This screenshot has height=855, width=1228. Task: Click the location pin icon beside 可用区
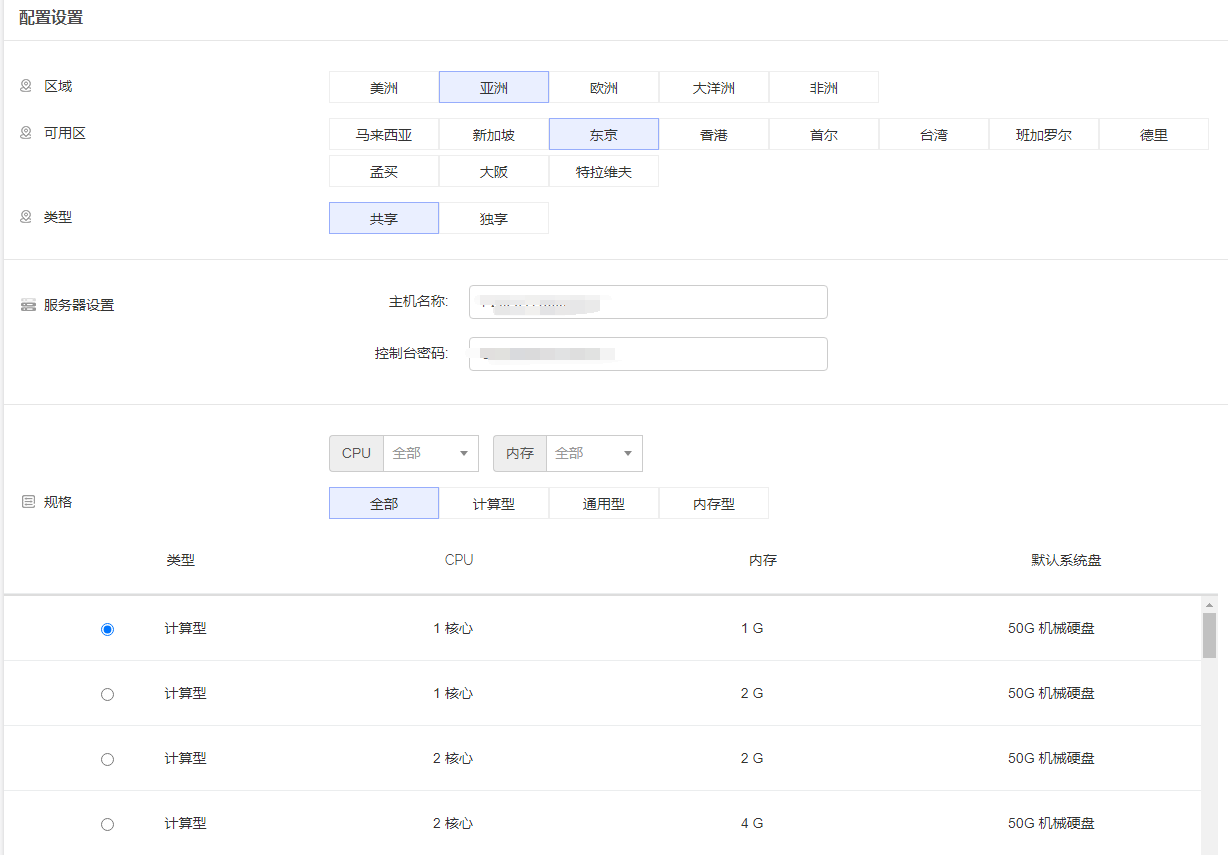pyautogui.click(x=27, y=133)
